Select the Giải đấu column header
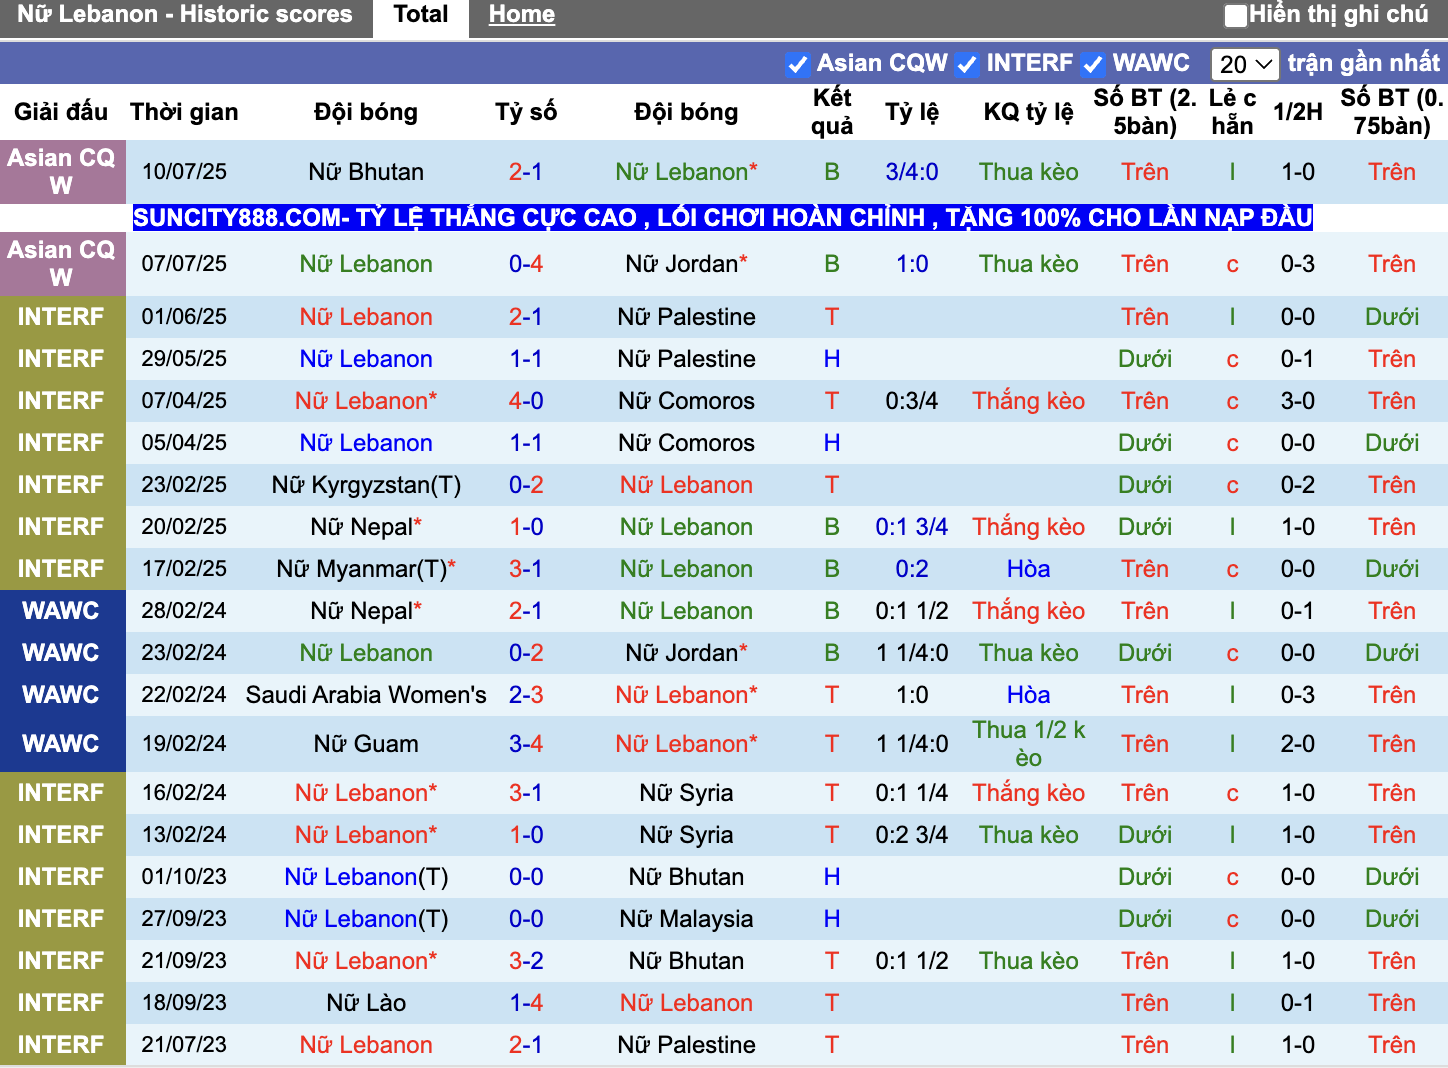Viewport: 1448px width, 1068px height. click(x=61, y=112)
